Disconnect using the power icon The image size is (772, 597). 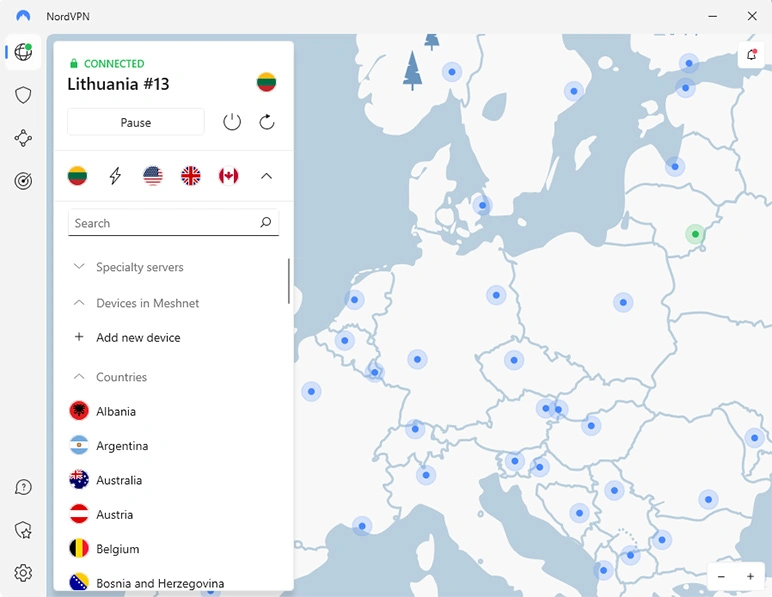pos(232,122)
